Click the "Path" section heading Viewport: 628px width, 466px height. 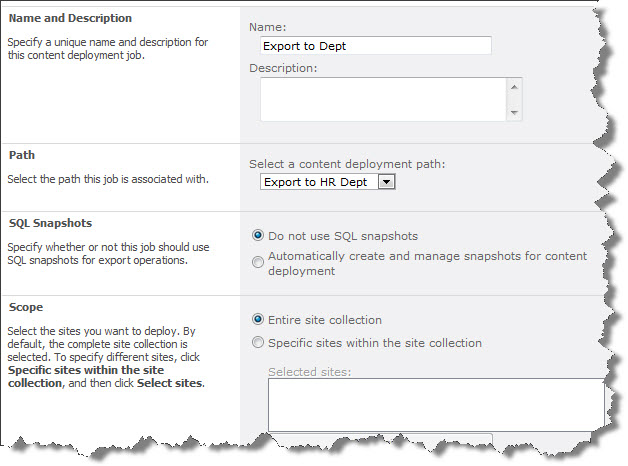[x=22, y=156]
